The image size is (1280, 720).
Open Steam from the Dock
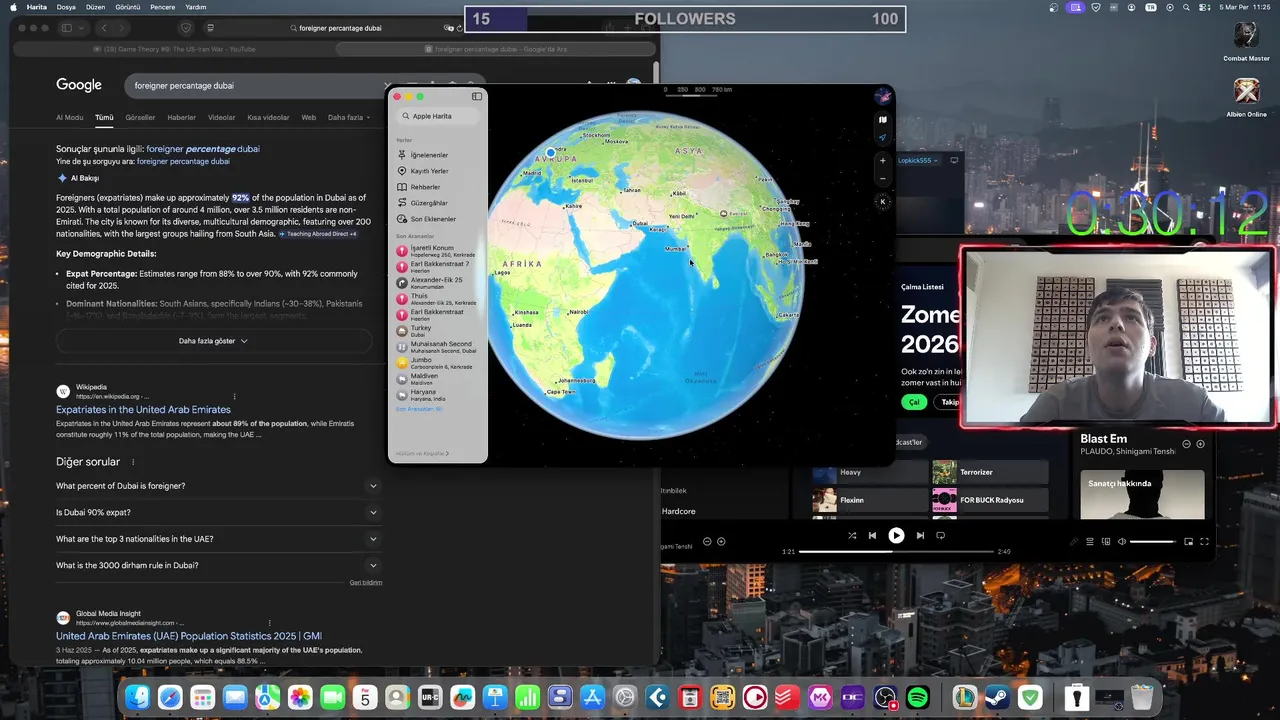997,697
